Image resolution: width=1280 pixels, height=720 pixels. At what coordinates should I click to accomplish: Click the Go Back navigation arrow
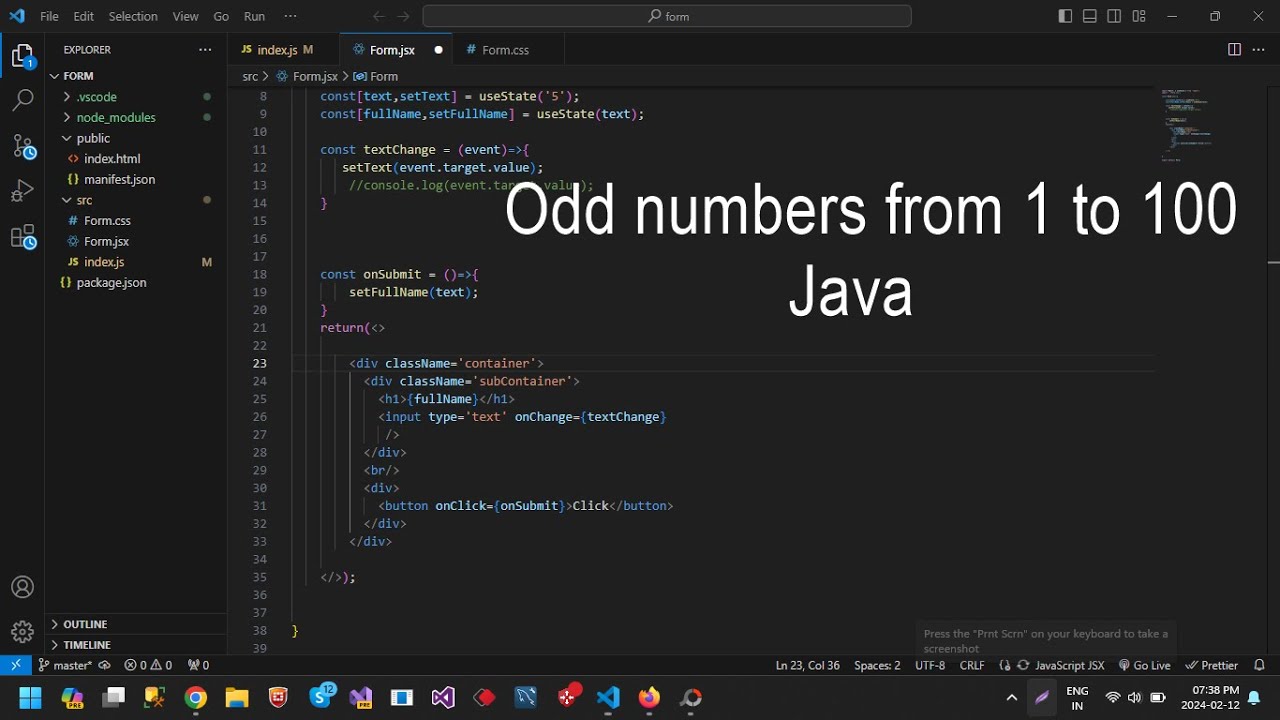coord(378,16)
